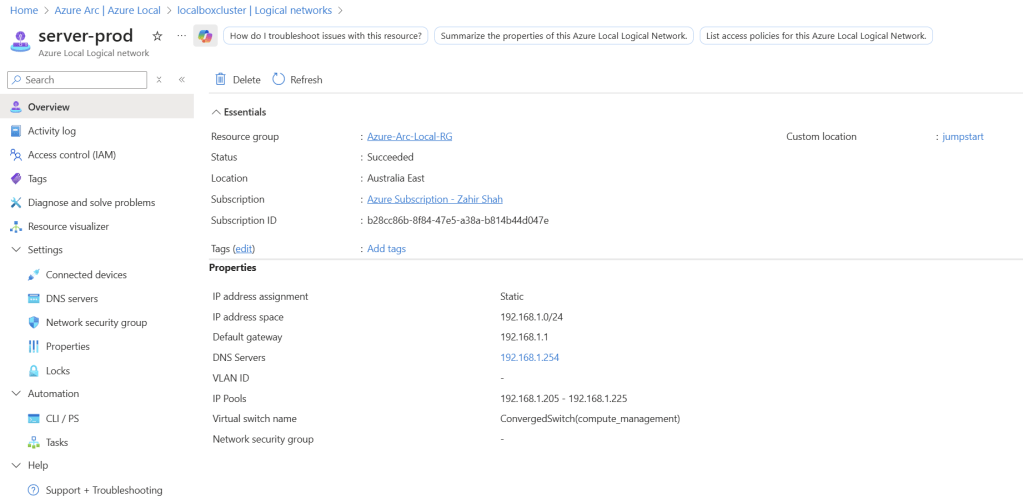Screen dimensions: 1023x497
Task: Click the Add tags link
Action: (x=386, y=248)
